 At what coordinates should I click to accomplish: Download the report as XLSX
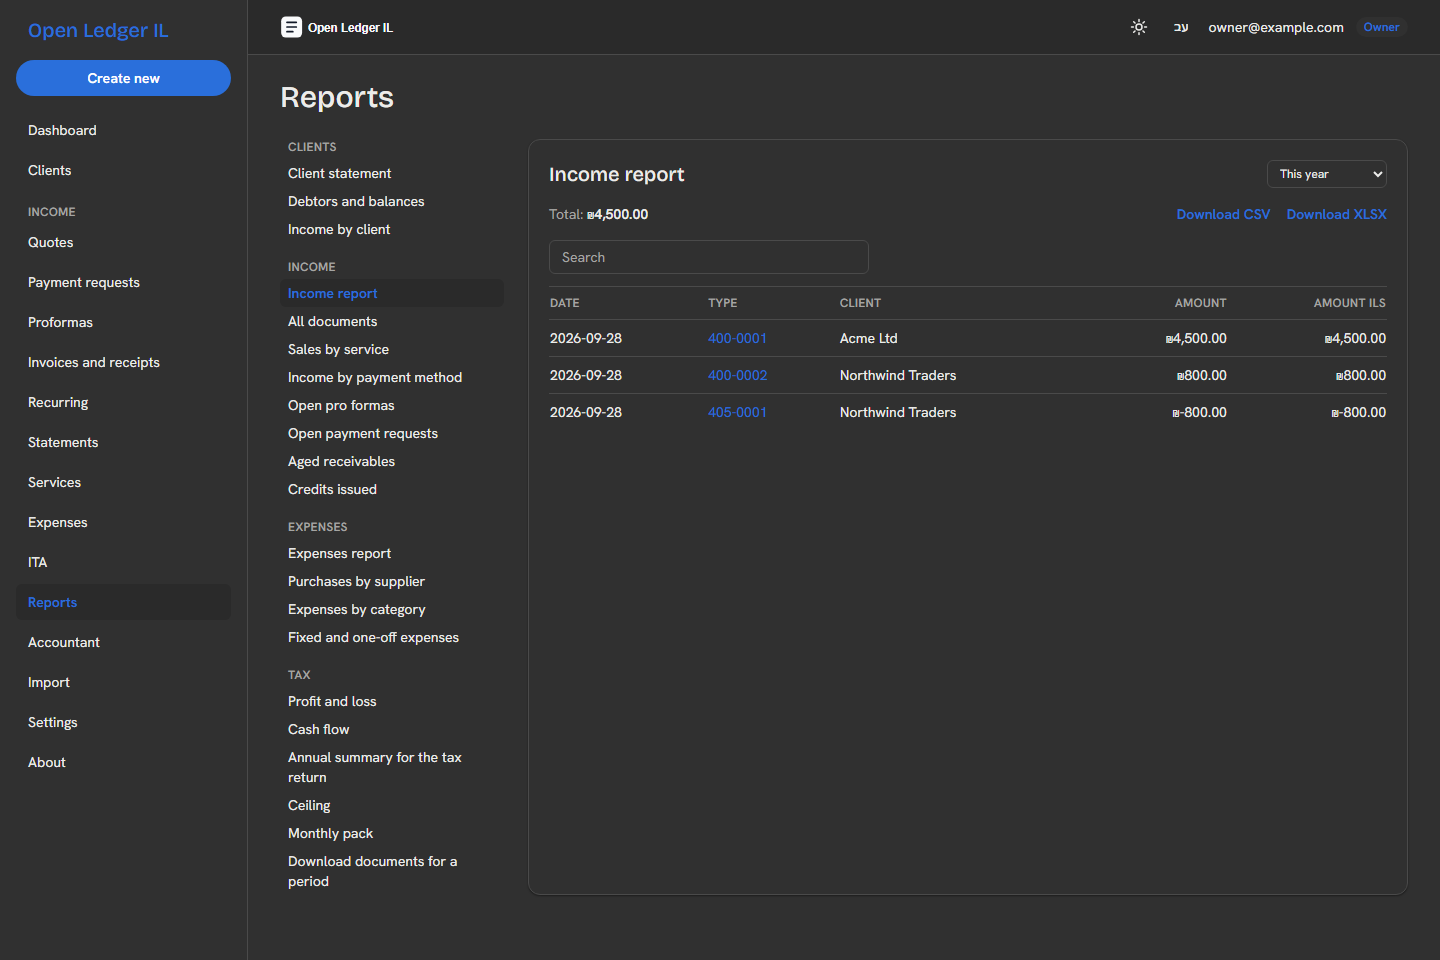pos(1337,214)
